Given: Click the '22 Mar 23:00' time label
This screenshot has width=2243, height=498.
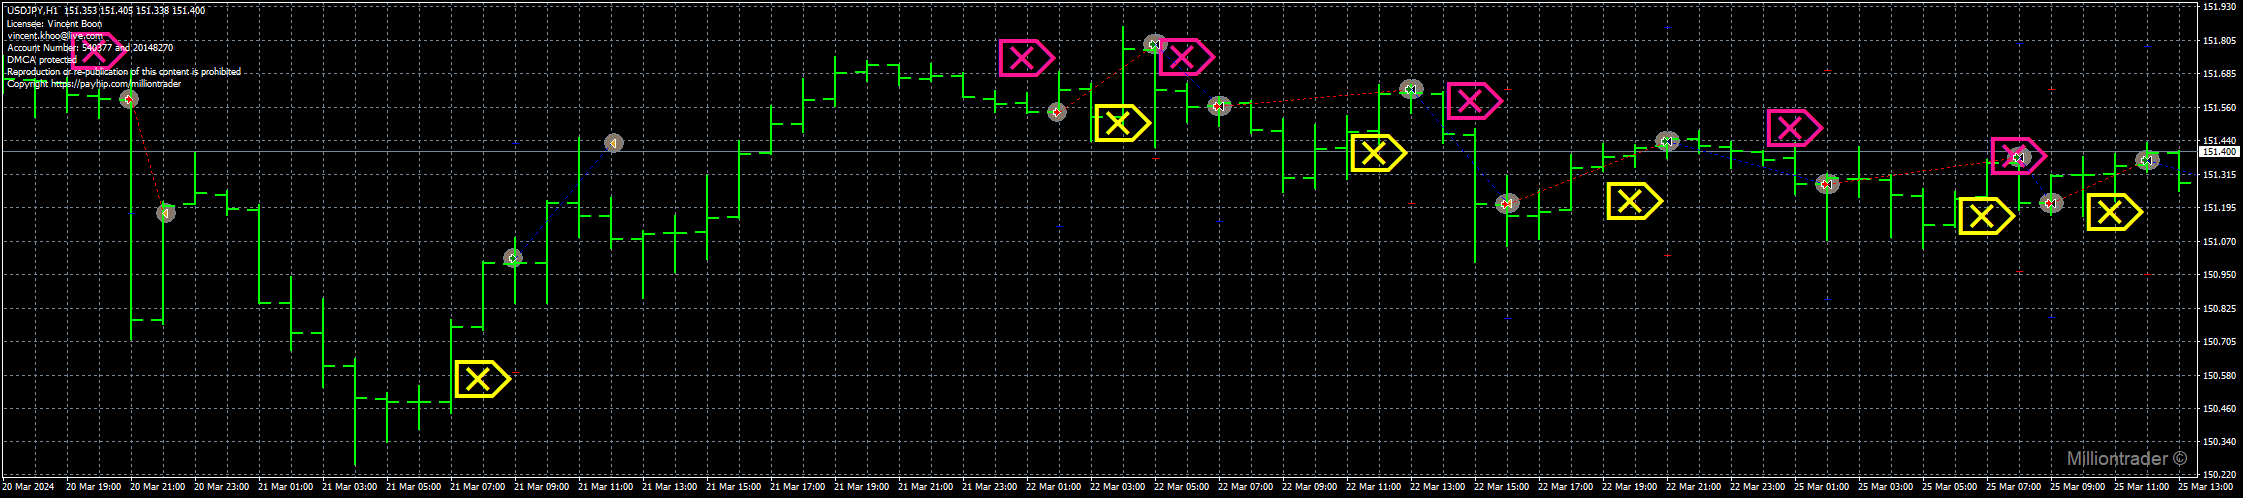Looking at the screenshot, I should click(1757, 487).
